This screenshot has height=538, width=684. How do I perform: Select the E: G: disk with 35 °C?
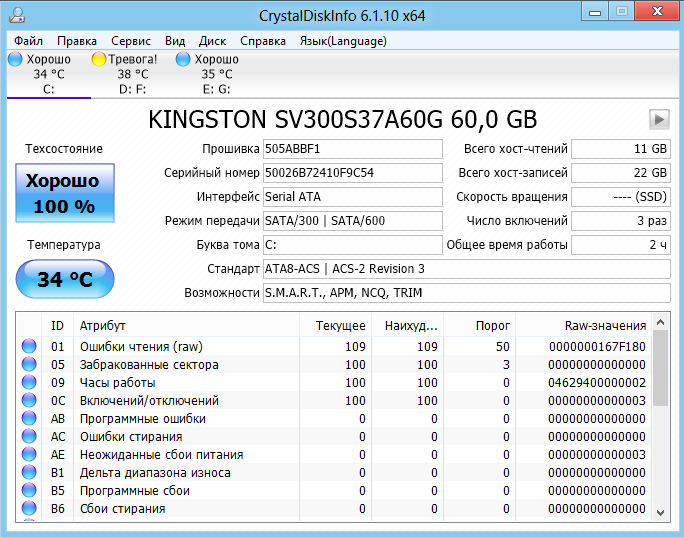tap(216, 74)
